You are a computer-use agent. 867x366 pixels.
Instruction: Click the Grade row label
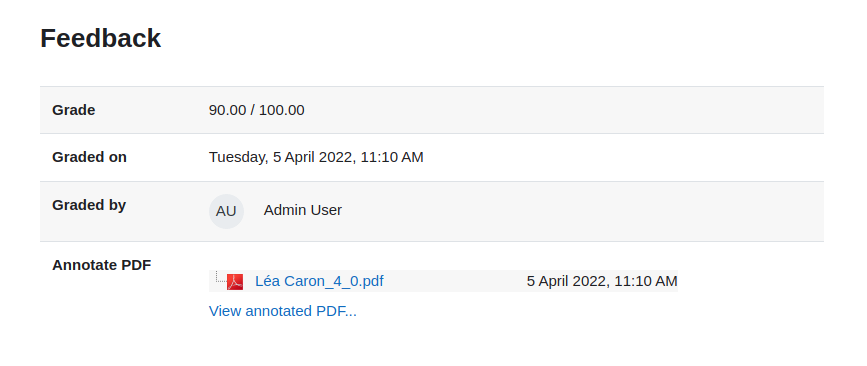(74, 110)
